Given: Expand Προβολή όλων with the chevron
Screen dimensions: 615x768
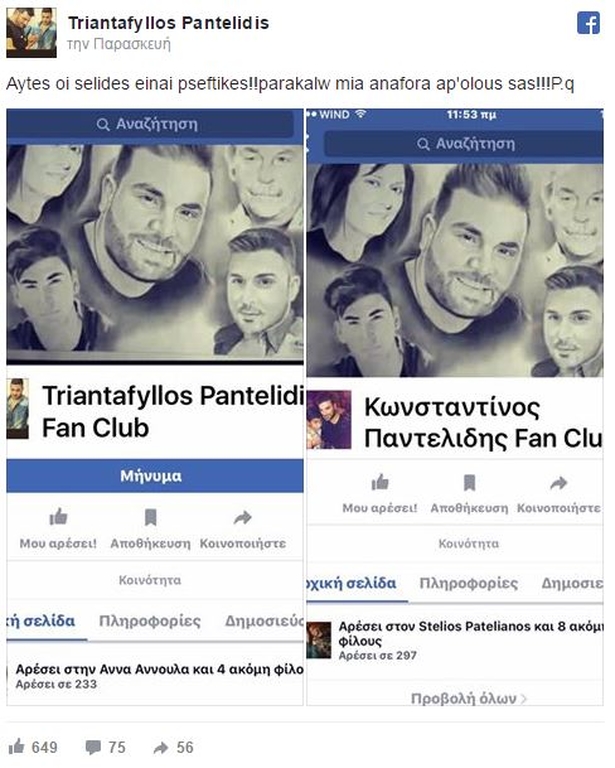Looking at the screenshot, I should [x=469, y=698].
